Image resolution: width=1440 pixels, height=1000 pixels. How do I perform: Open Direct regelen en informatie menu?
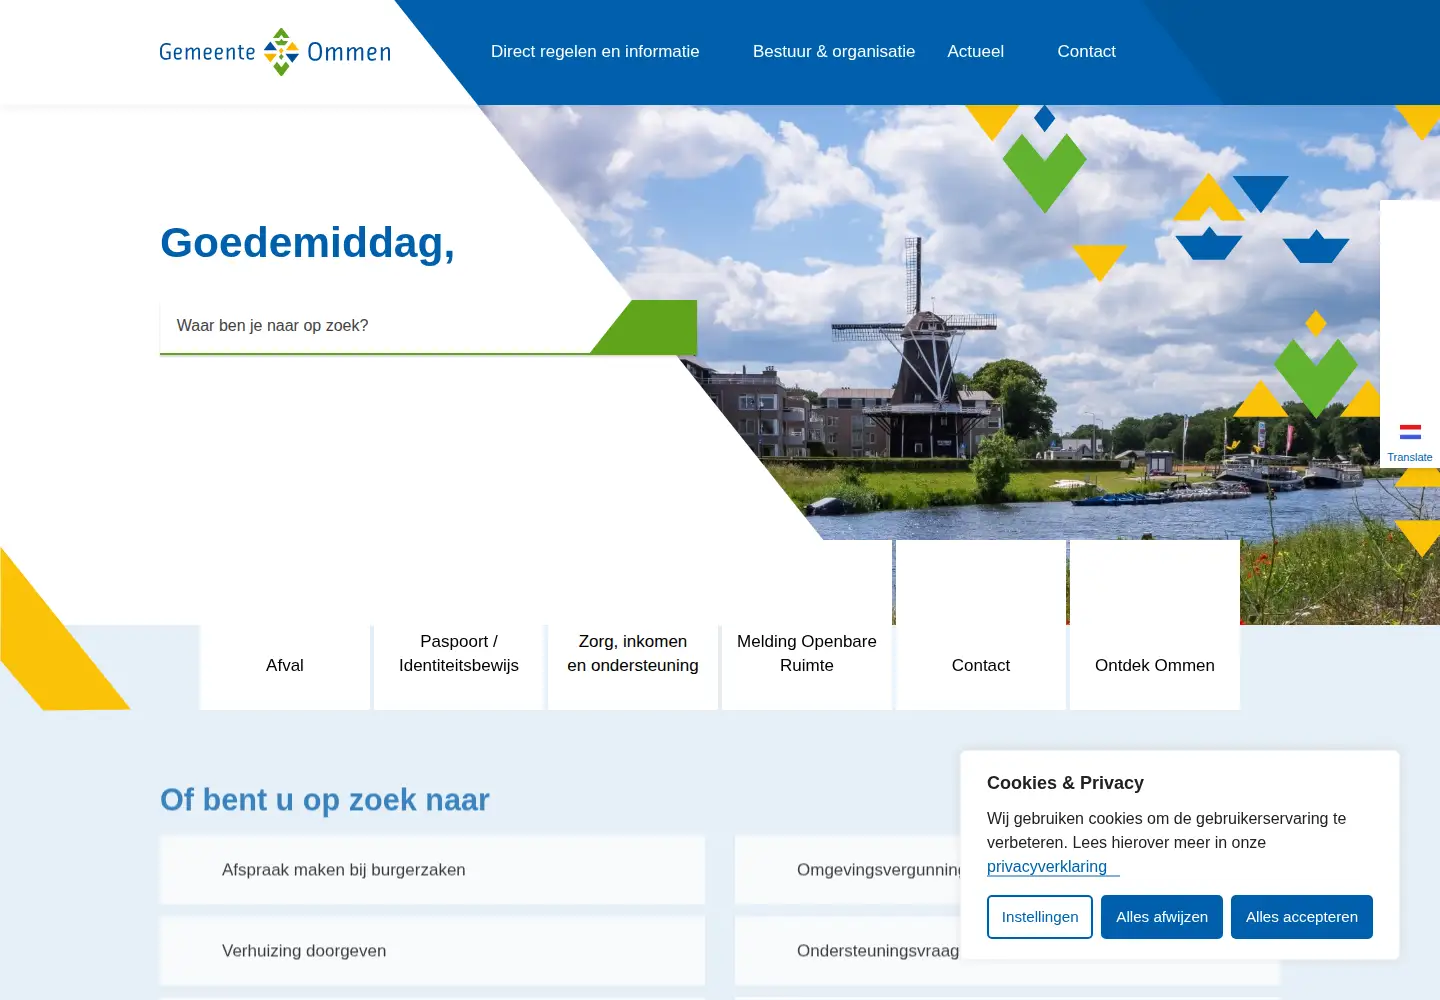point(595,52)
